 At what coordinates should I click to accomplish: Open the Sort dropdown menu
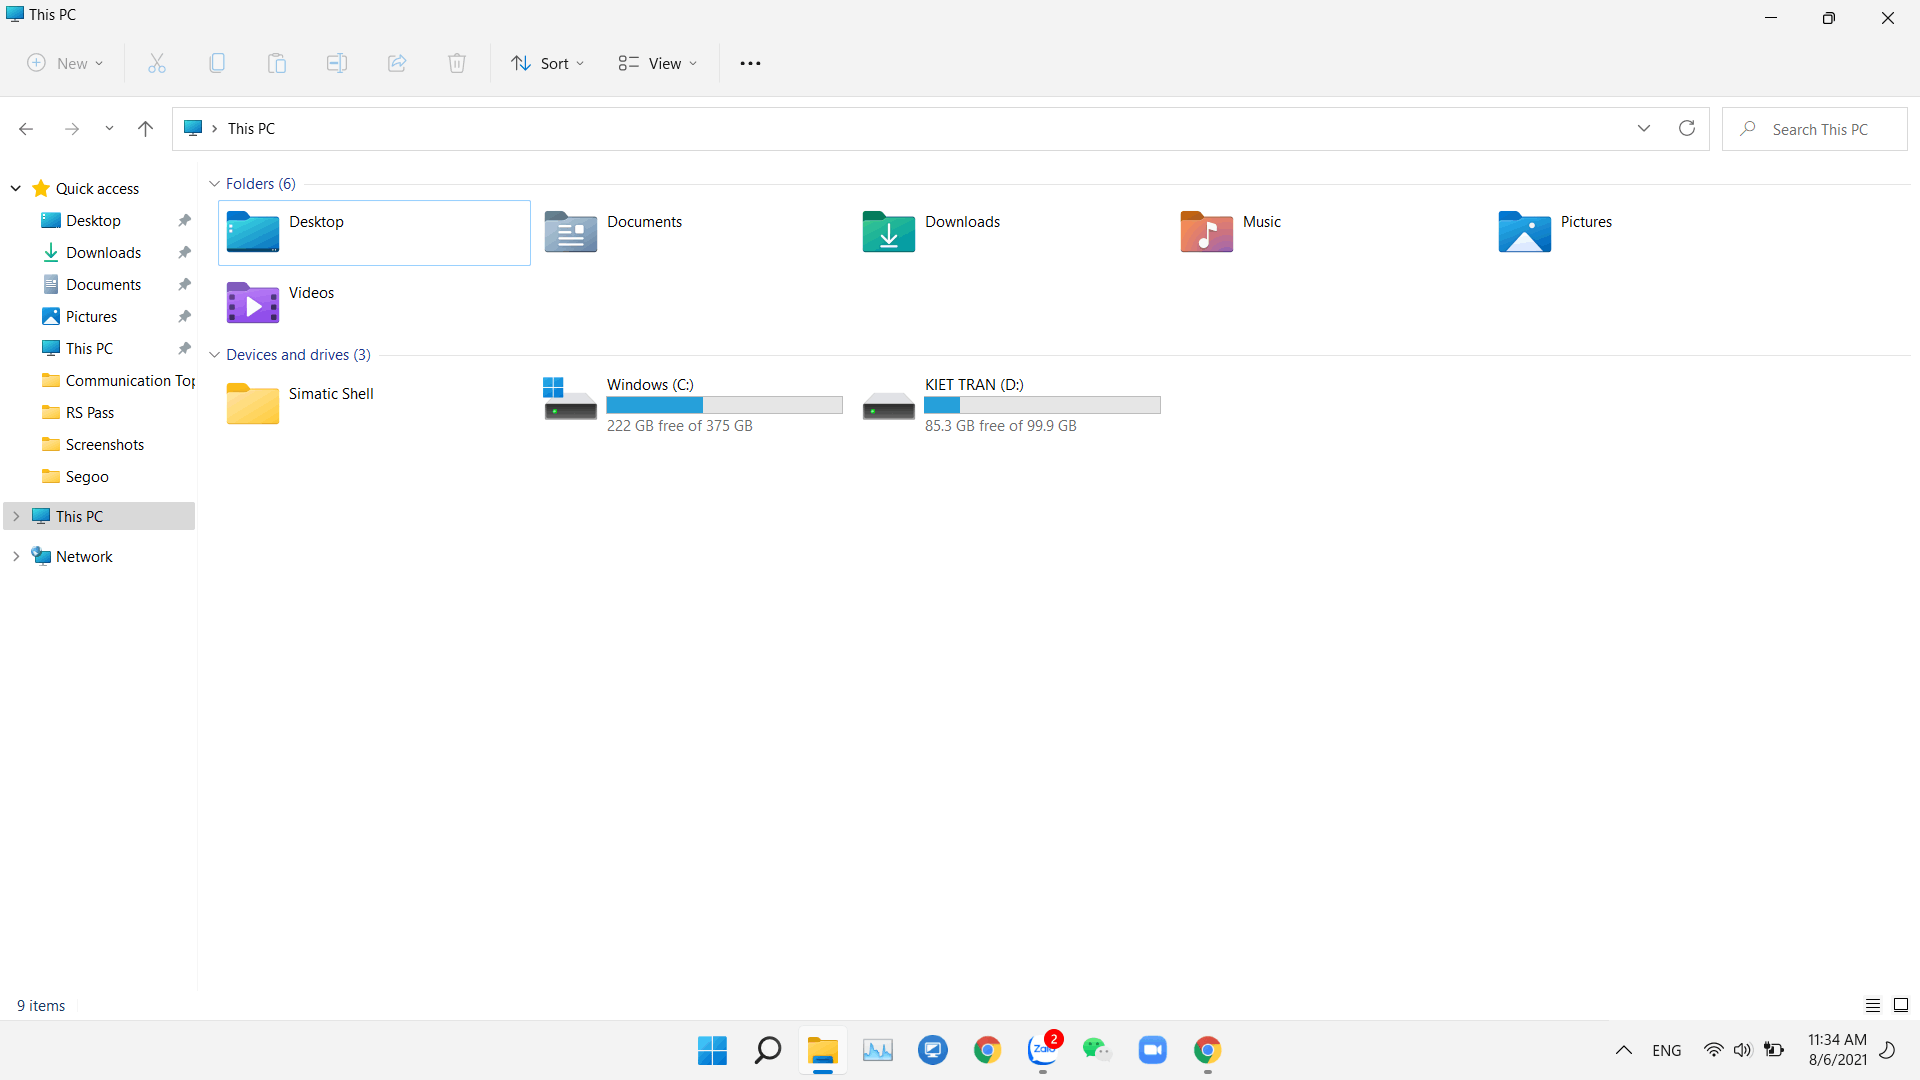click(x=547, y=63)
